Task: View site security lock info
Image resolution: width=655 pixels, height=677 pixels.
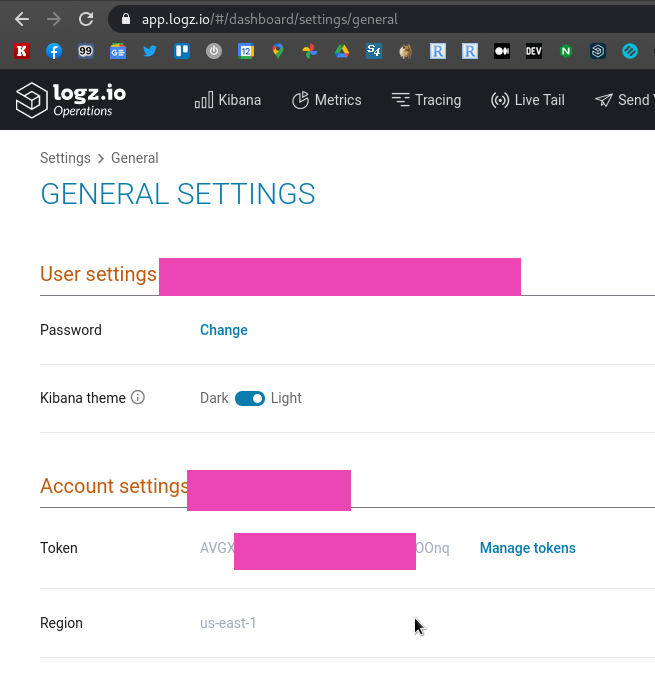Action: [126, 19]
